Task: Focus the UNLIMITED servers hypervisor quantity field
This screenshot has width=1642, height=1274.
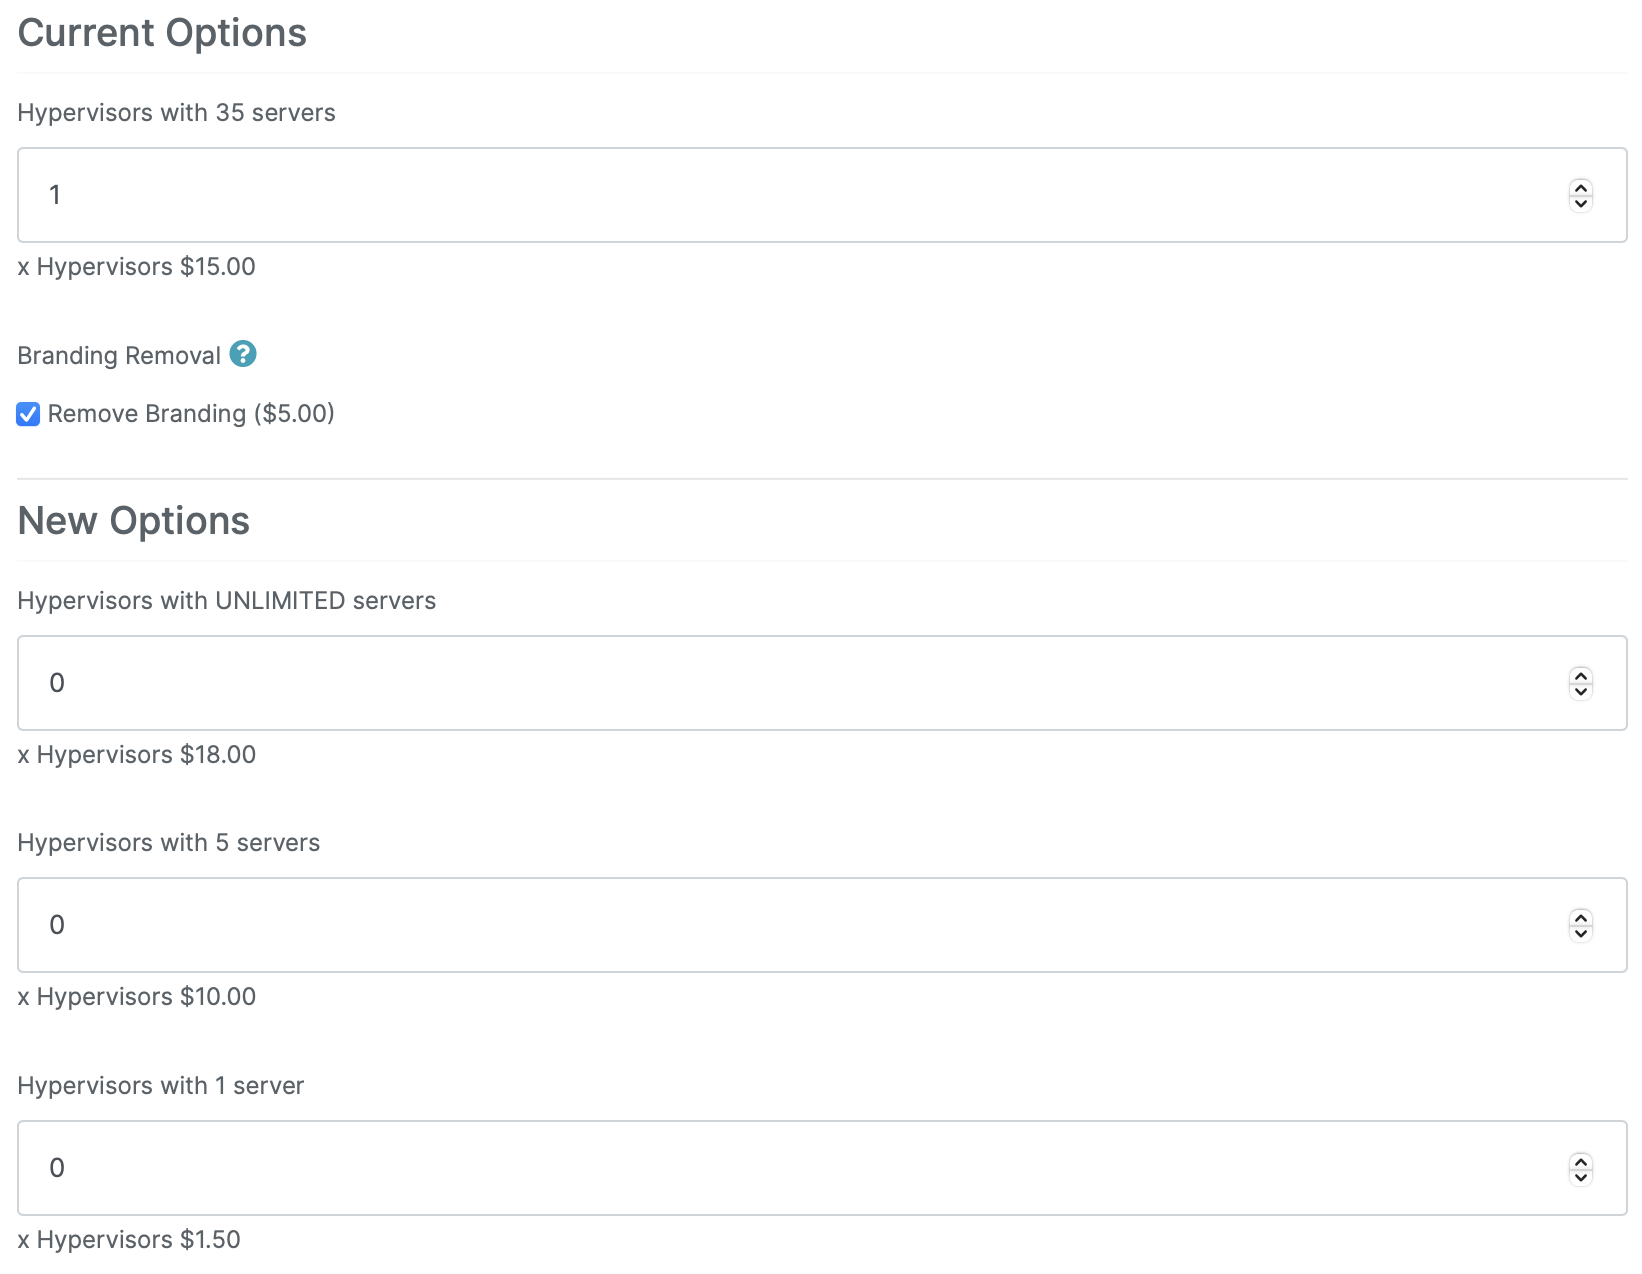Action: [x=822, y=683]
